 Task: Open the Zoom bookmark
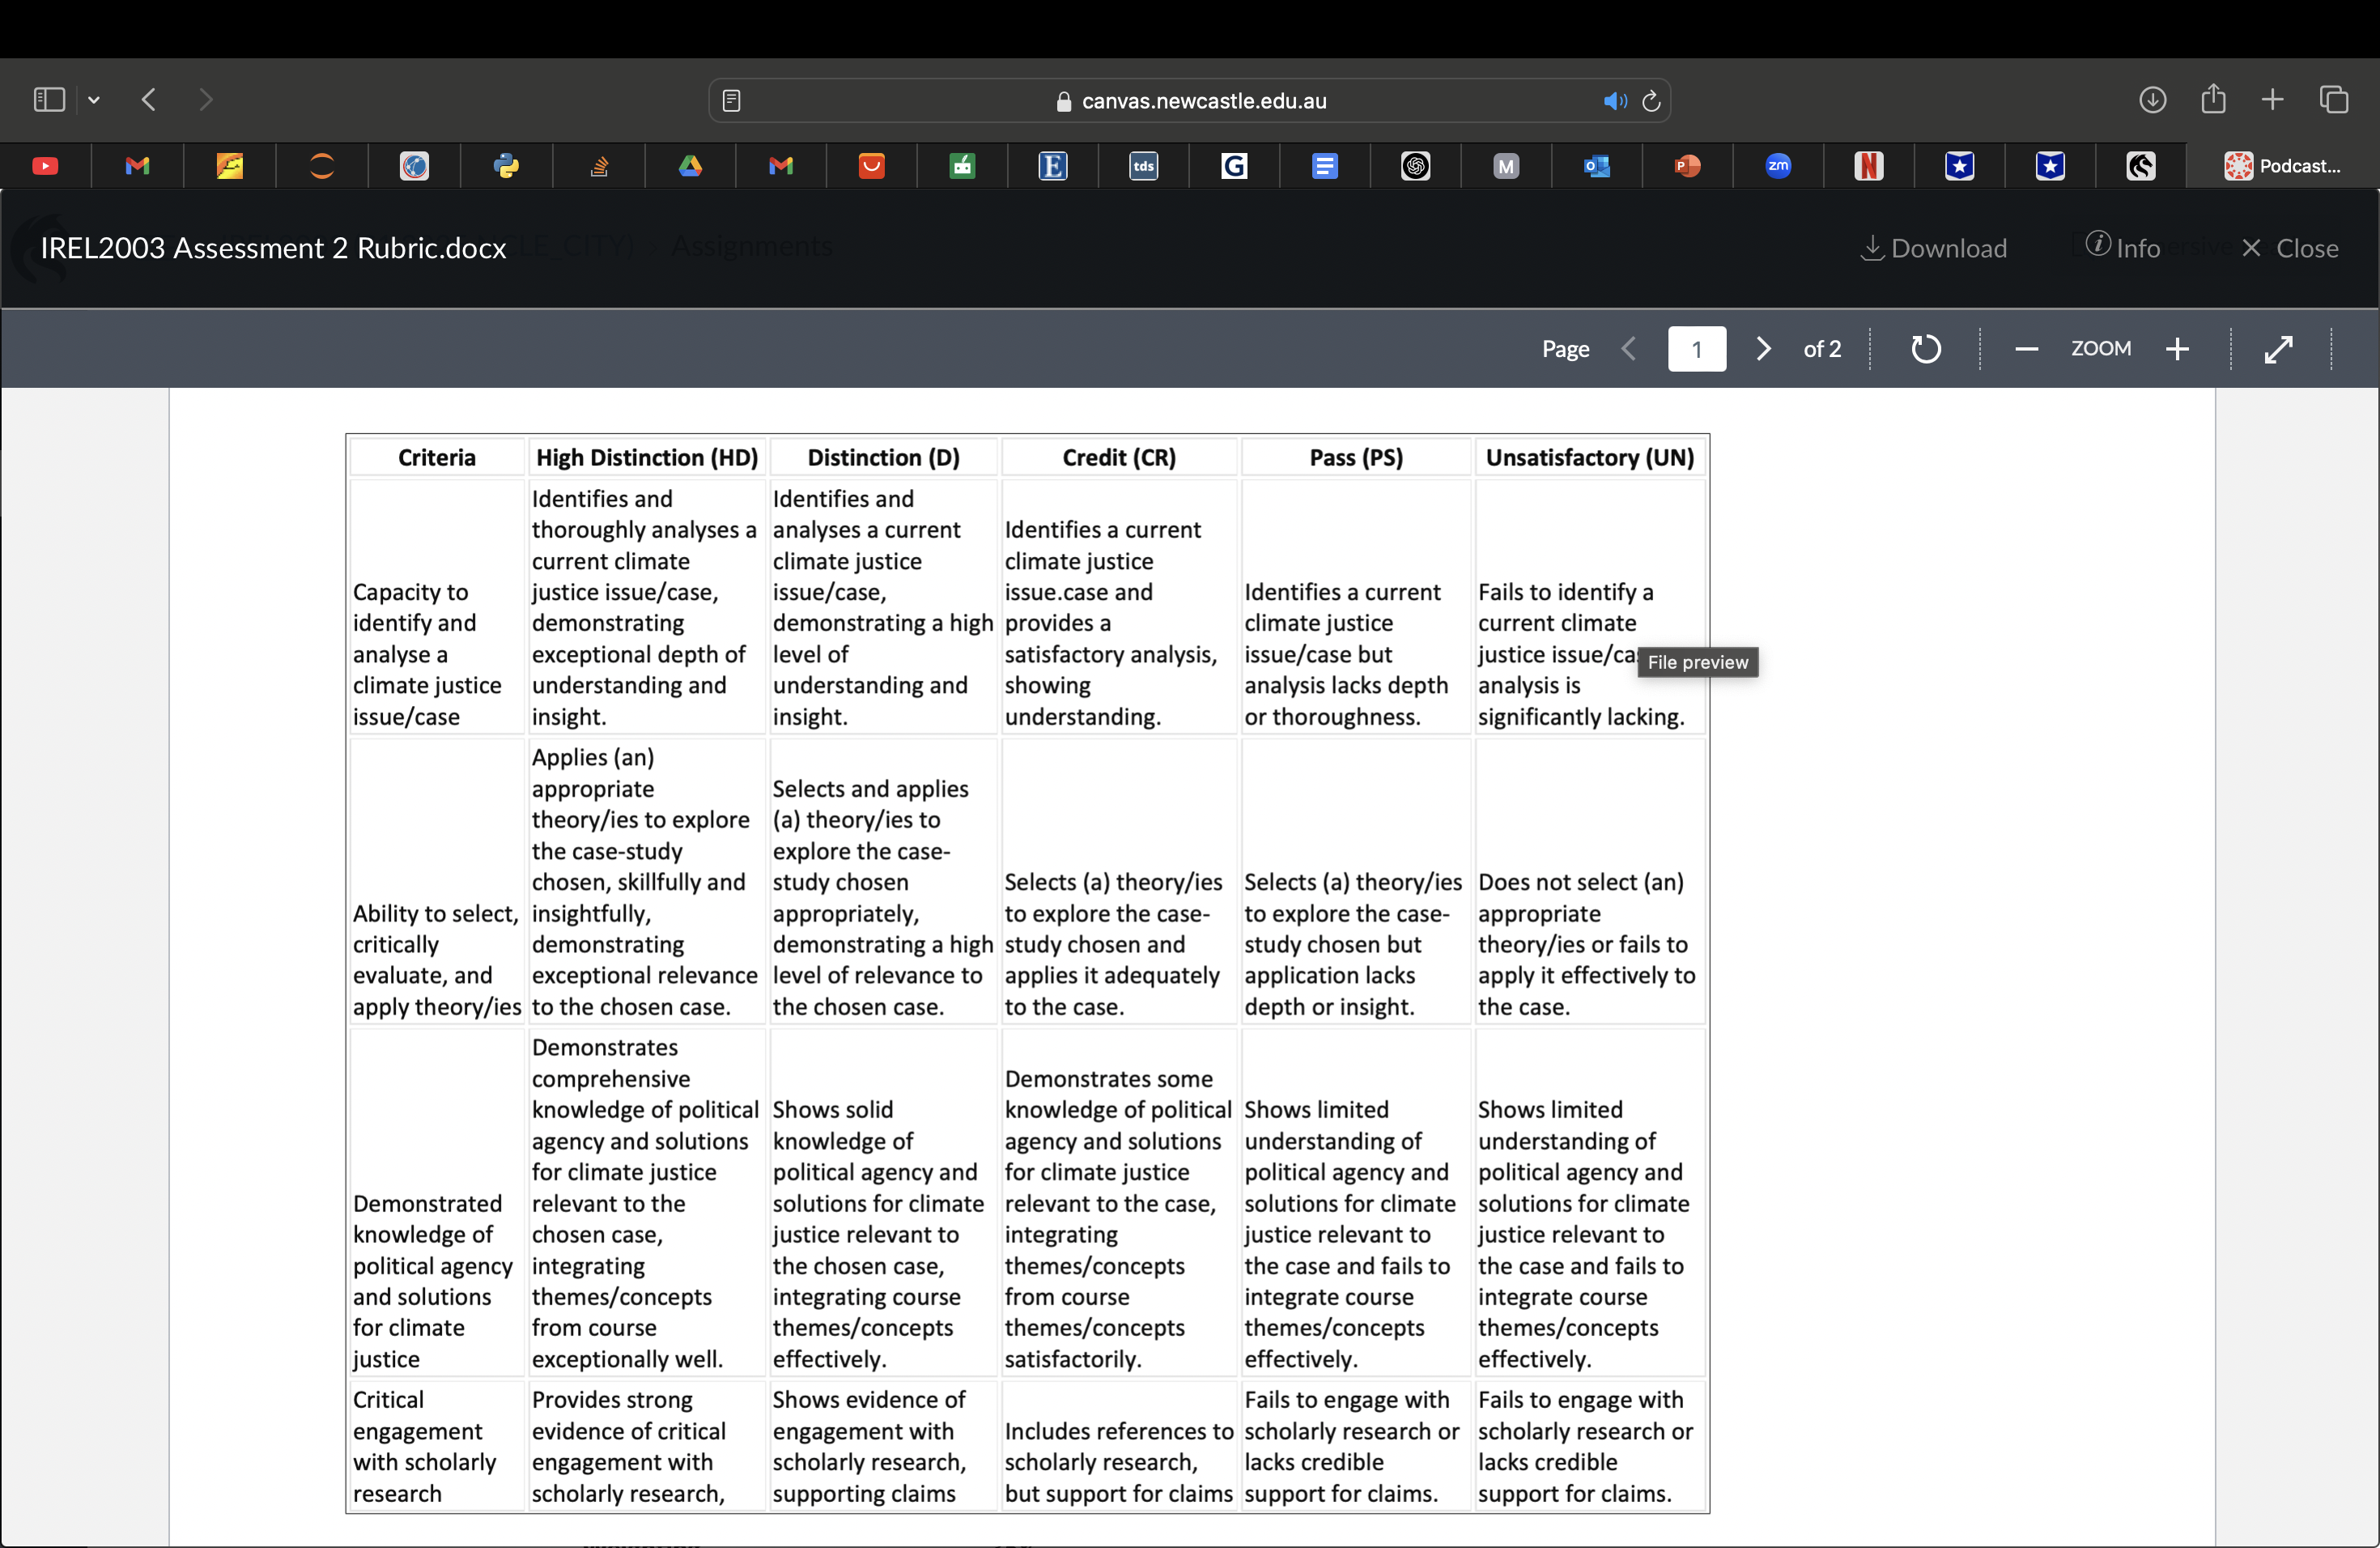(x=1778, y=166)
